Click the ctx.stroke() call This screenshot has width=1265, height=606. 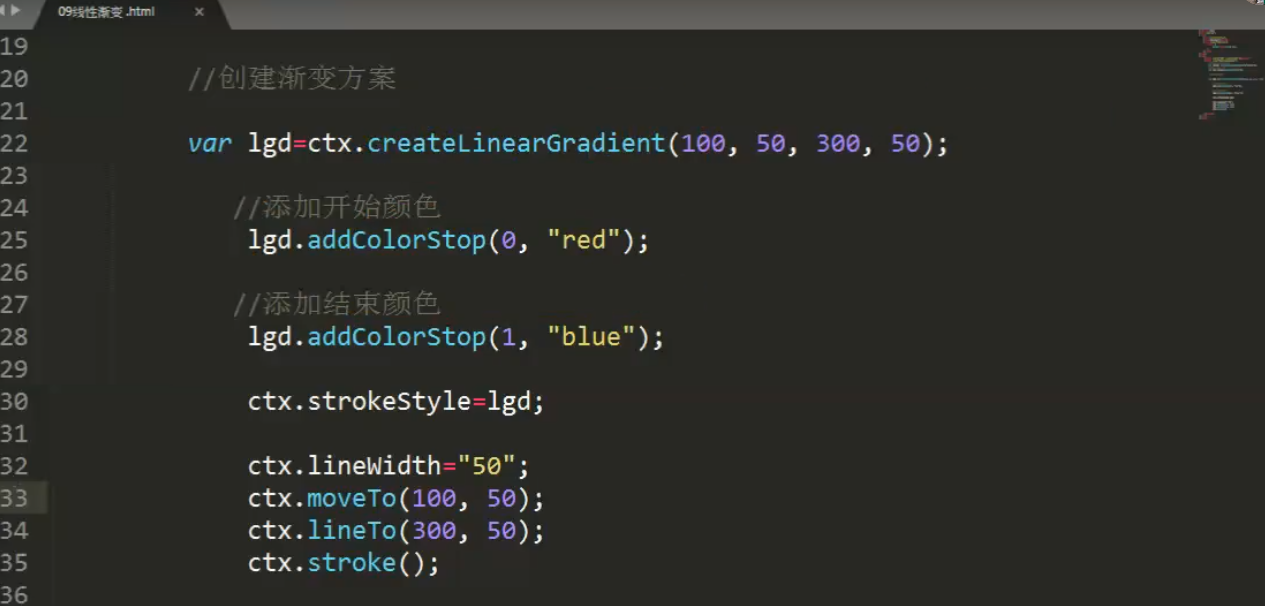(x=343, y=563)
